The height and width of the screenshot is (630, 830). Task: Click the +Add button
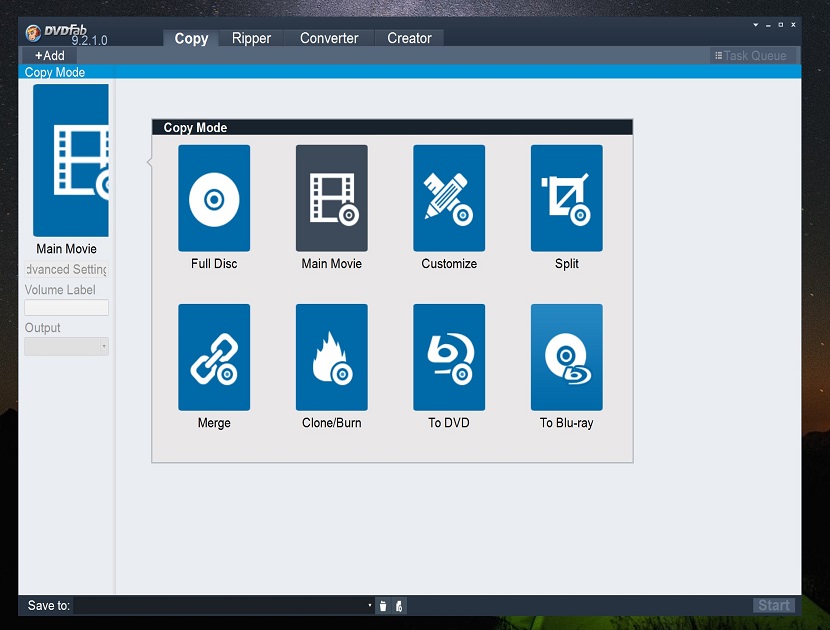click(x=49, y=56)
